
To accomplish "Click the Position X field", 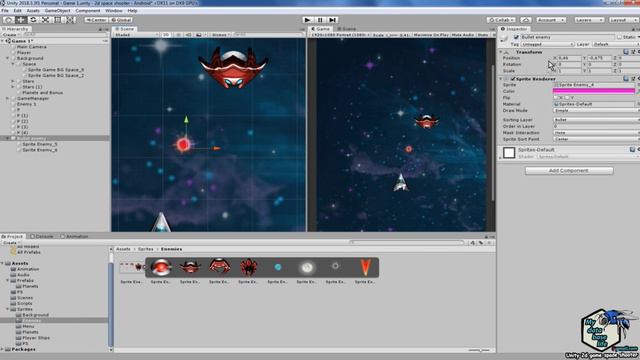I will 570,58.
